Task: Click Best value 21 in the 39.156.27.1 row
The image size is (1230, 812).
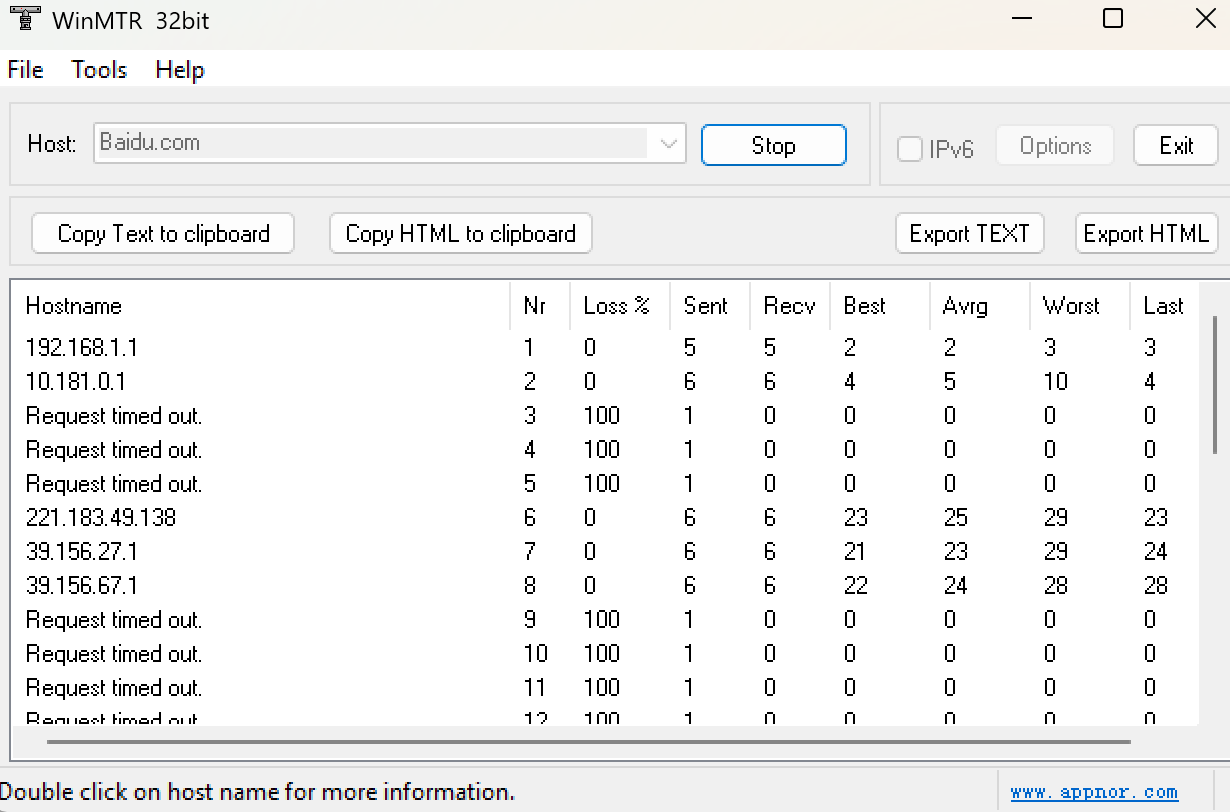Action: coord(855,552)
